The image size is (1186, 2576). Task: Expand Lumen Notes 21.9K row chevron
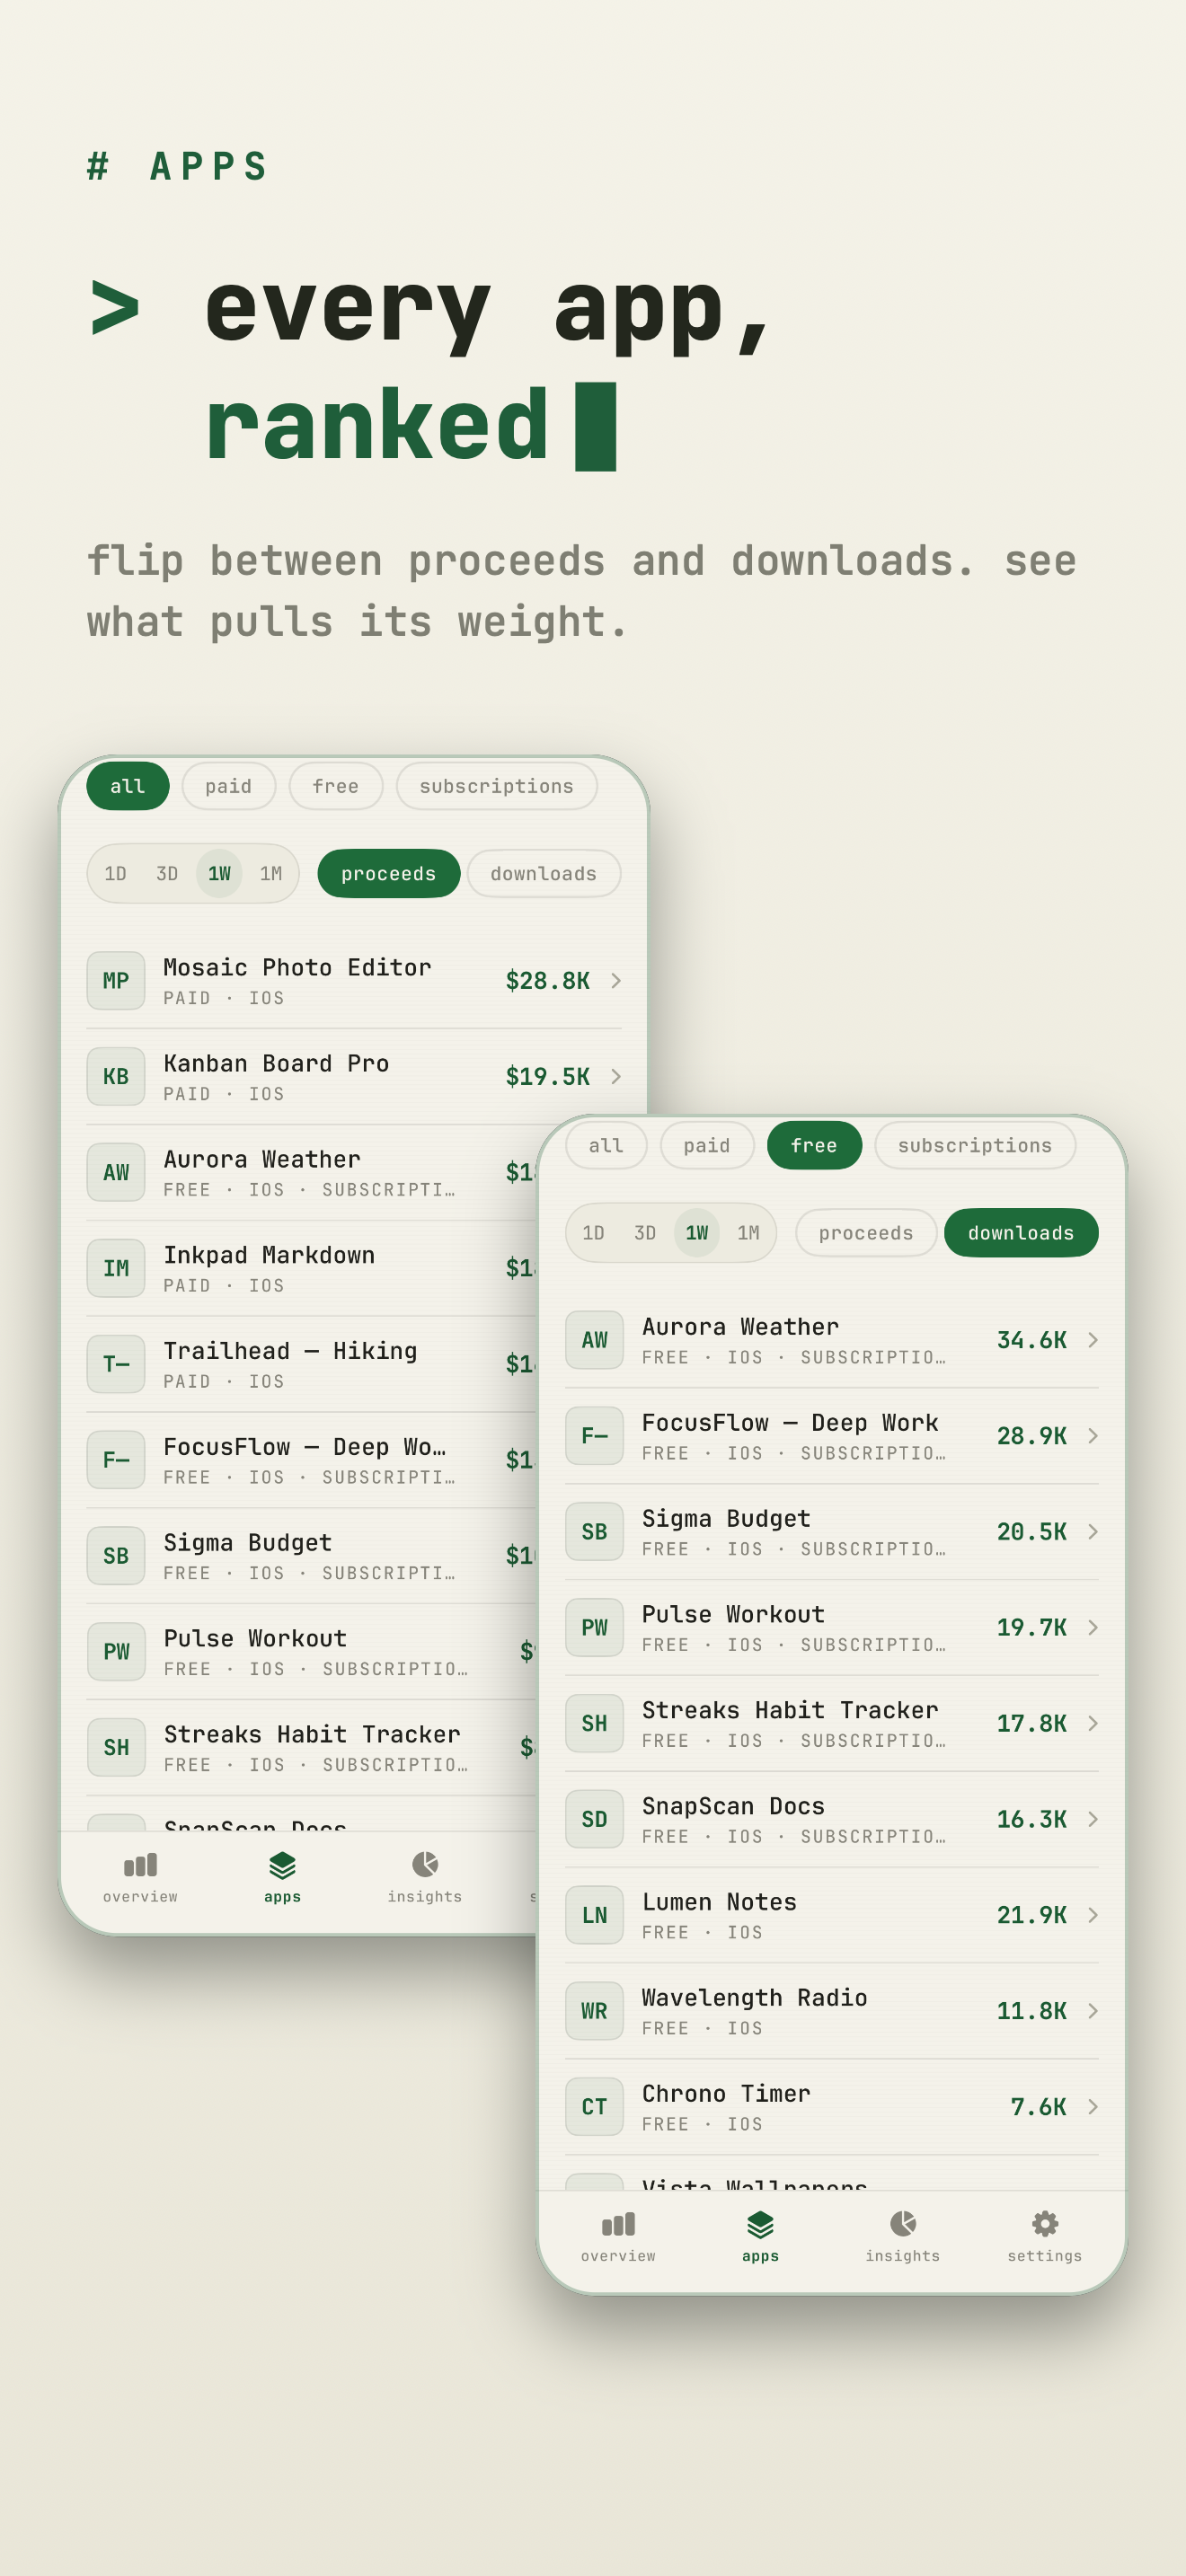coord(1093,1916)
